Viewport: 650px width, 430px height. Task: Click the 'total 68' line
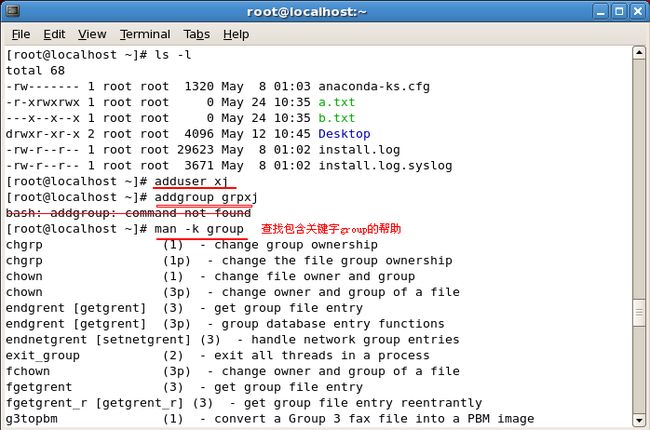pyautogui.click(x=35, y=70)
